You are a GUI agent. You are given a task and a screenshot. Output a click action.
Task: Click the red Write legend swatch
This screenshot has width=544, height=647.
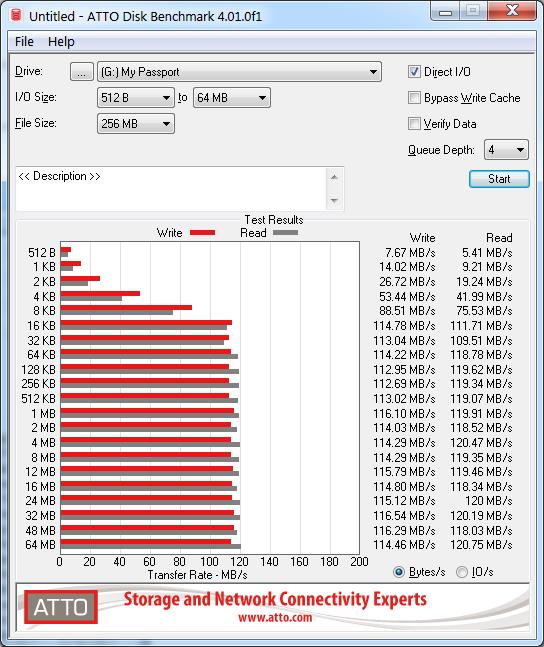click(202, 233)
